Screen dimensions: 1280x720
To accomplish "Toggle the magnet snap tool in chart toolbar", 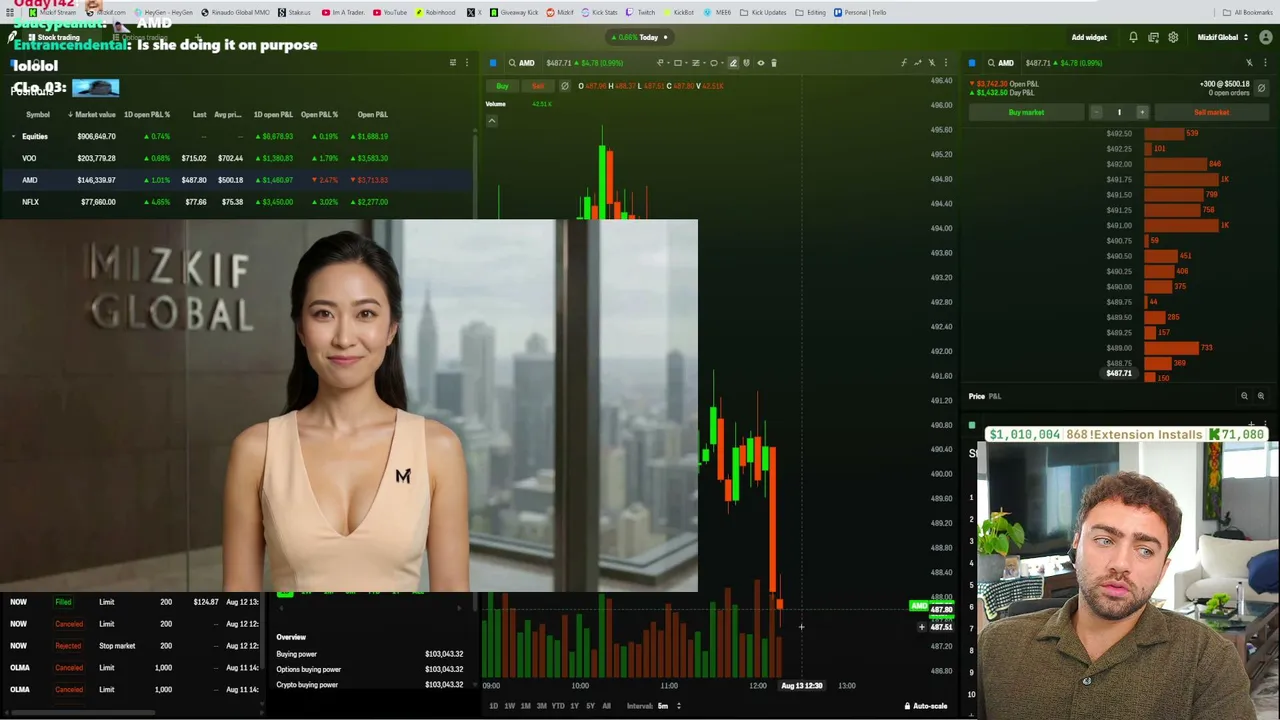I will click(x=746, y=63).
